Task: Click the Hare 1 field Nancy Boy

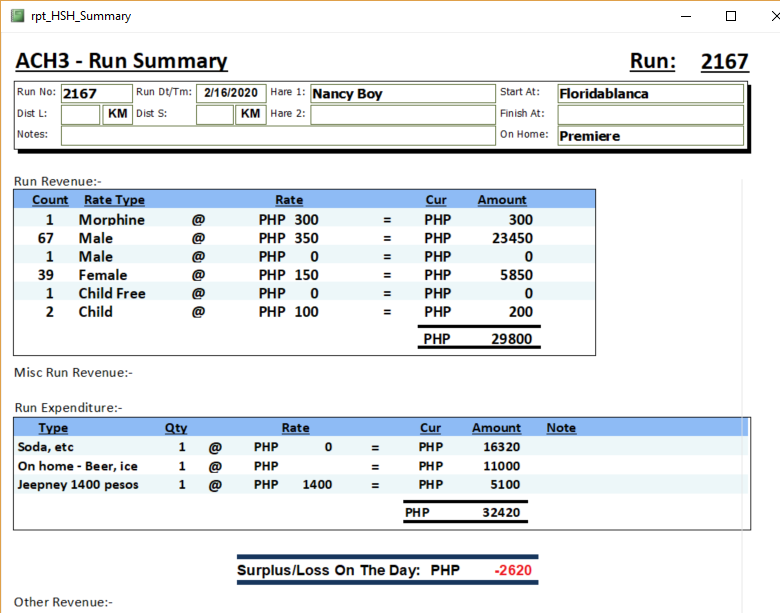Action: (x=402, y=94)
